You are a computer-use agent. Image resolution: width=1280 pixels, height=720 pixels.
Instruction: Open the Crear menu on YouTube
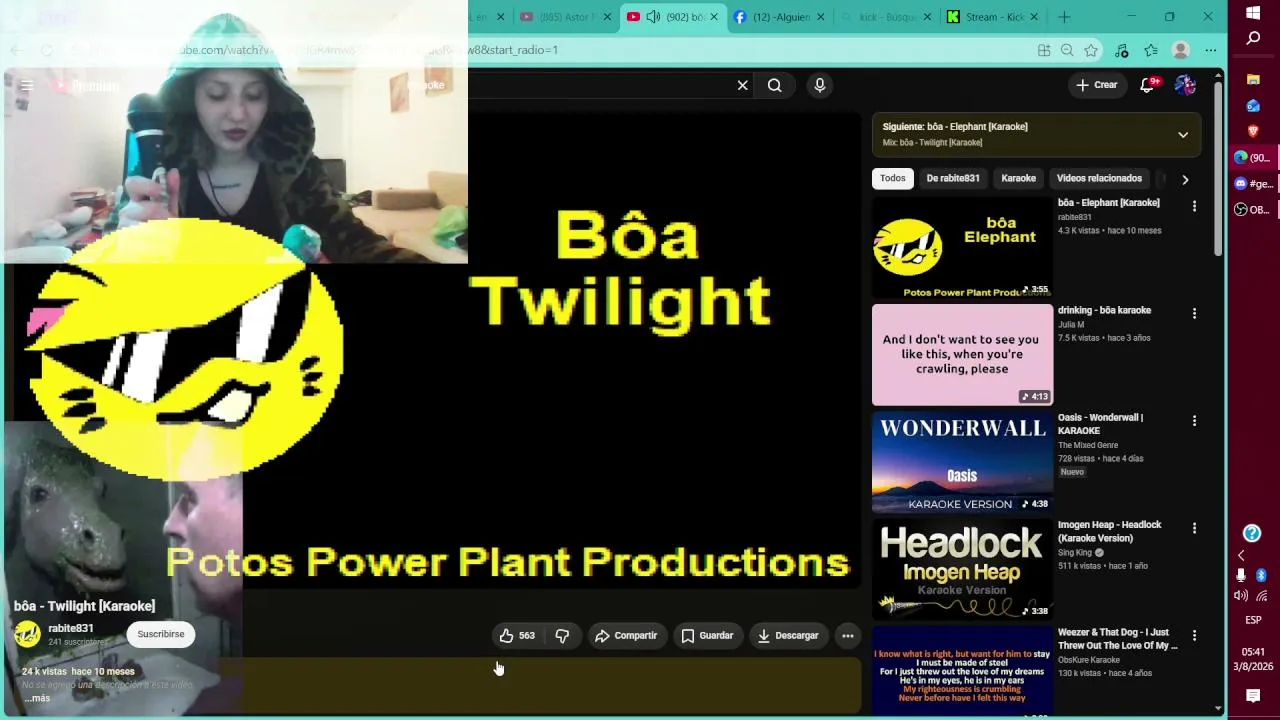[x=1097, y=85]
